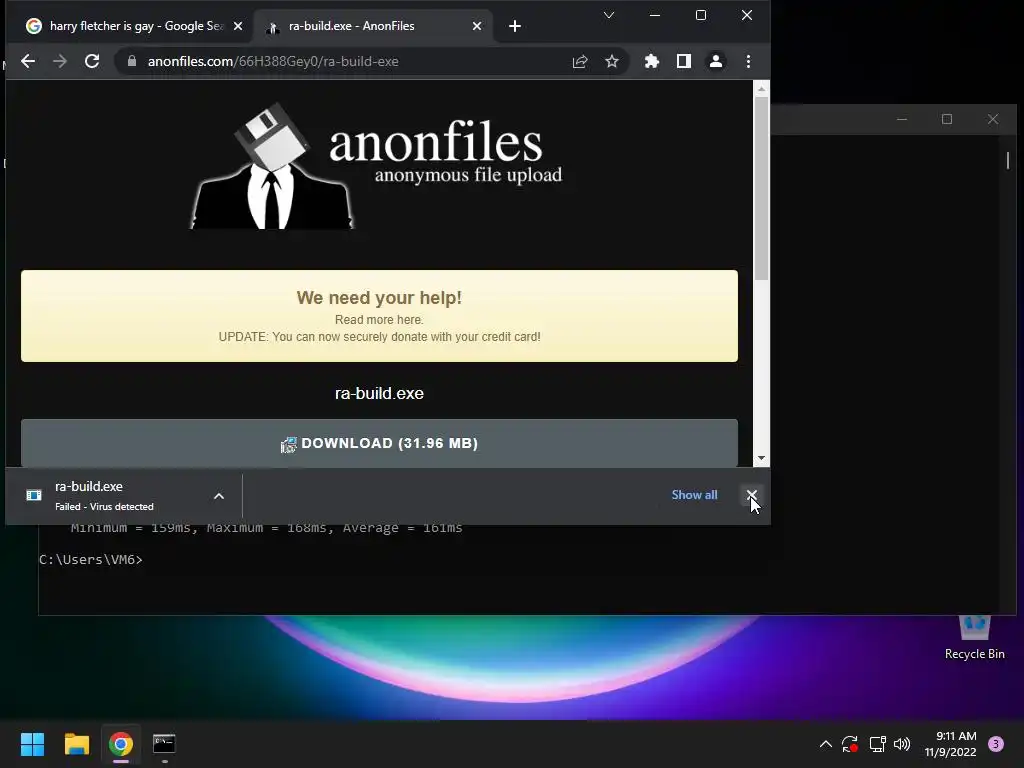
Task: Open the network status tray icon
Action: point(877,744)
